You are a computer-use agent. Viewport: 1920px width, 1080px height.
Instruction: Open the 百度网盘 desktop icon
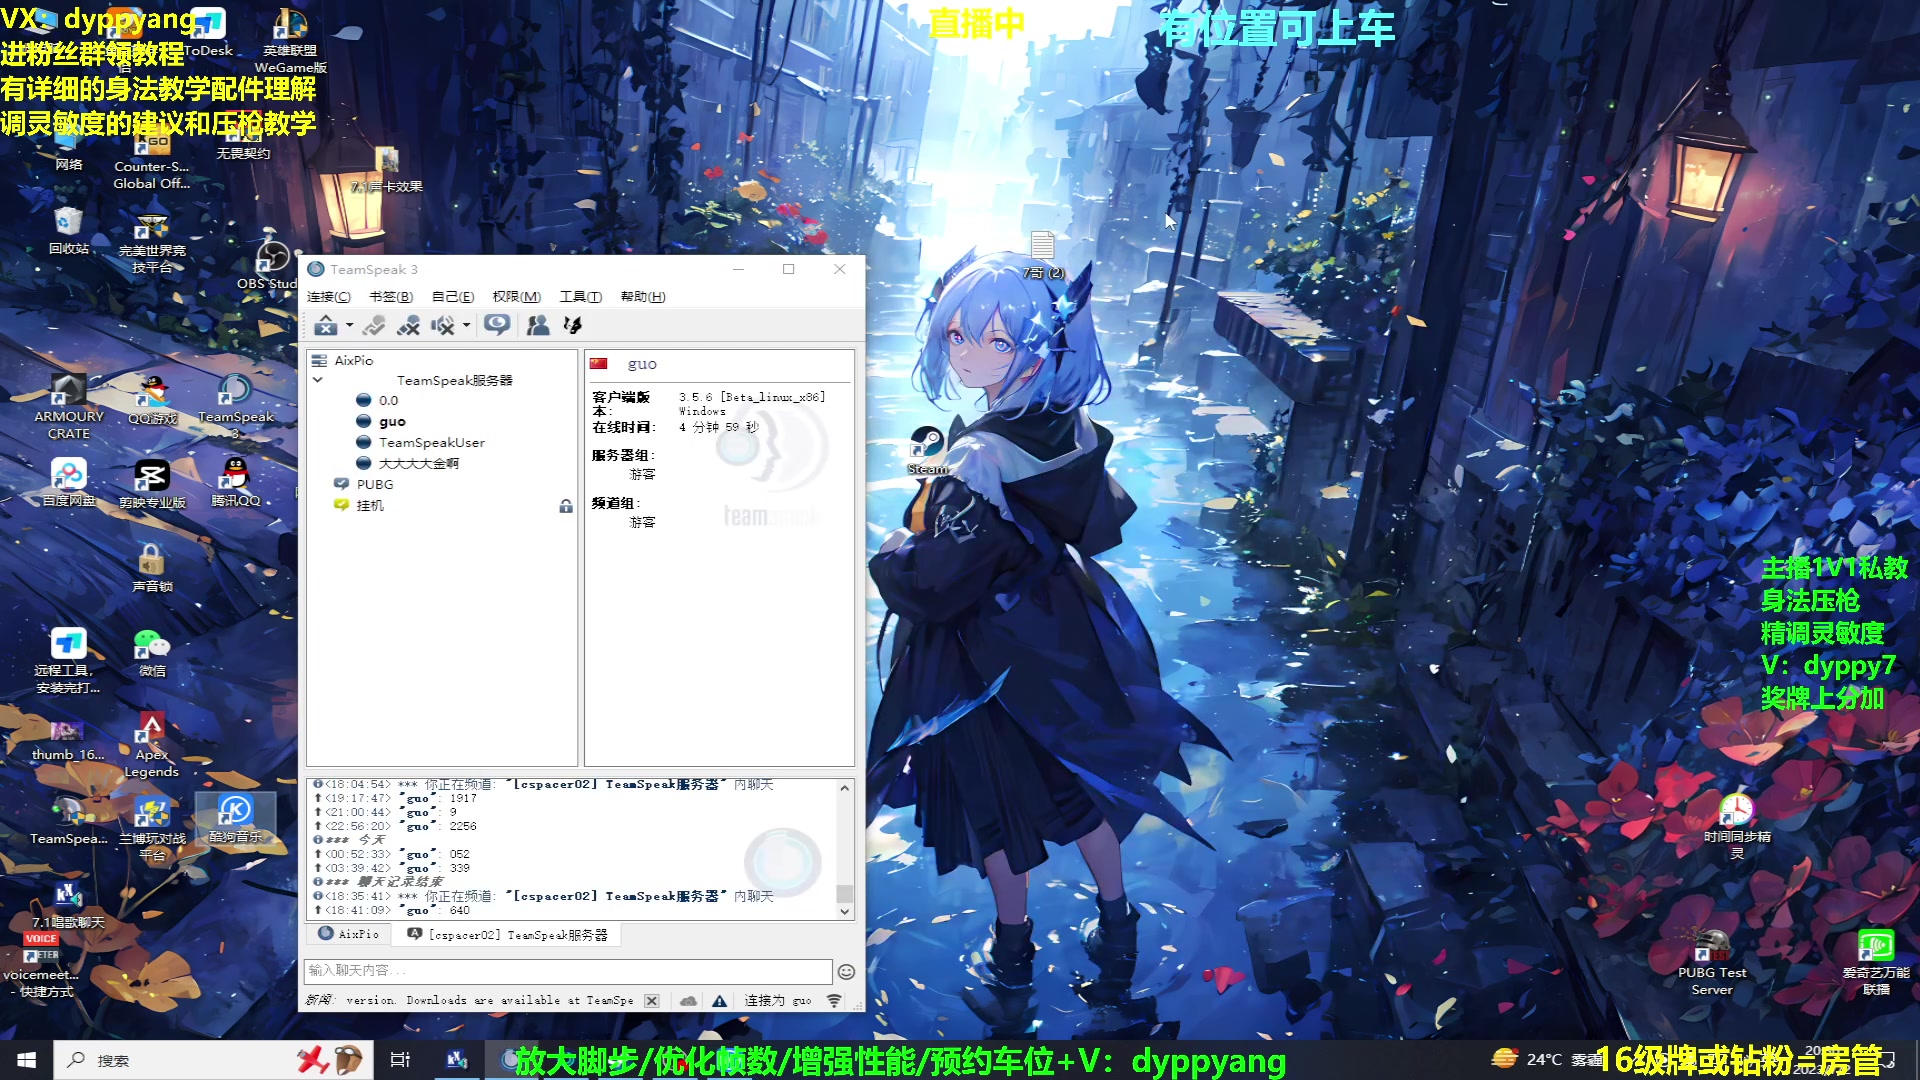coord(69,483)
